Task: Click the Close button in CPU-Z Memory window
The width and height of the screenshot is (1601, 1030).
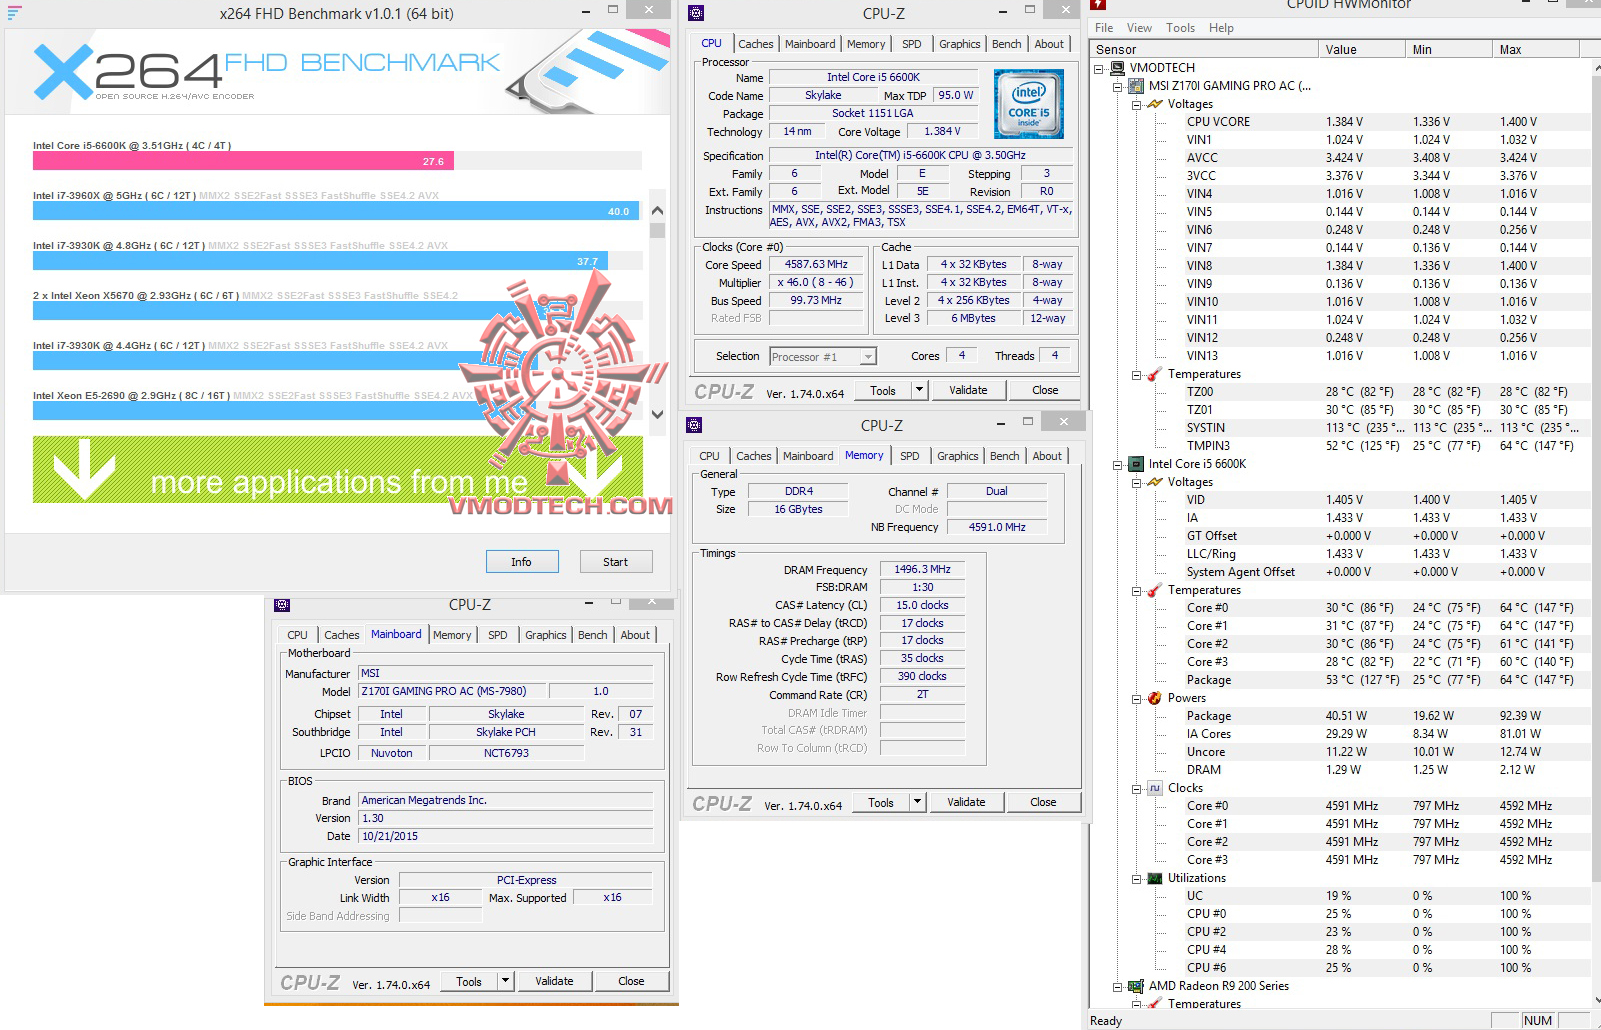Action: coord(1043,802)
